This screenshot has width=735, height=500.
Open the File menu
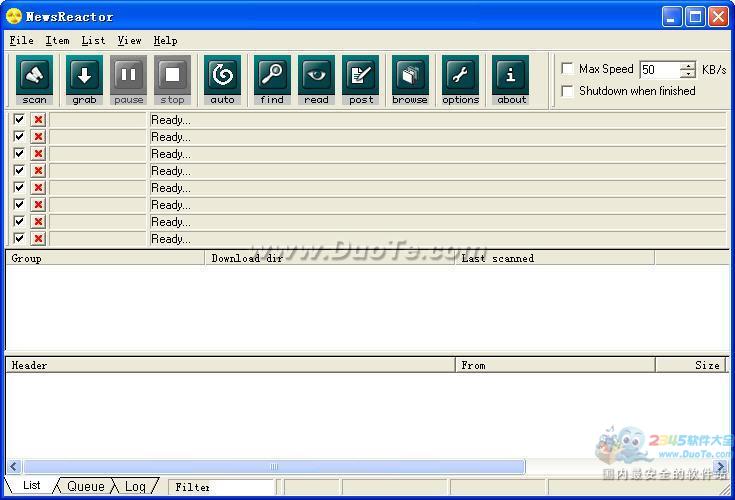22,41
